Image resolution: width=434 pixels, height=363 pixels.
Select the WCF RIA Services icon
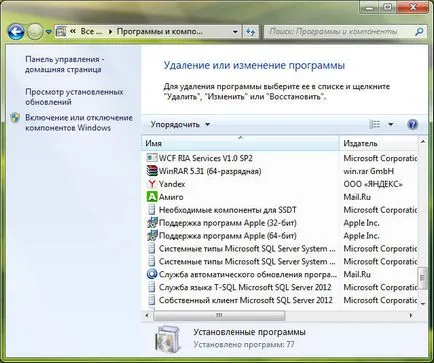point(152,158)
